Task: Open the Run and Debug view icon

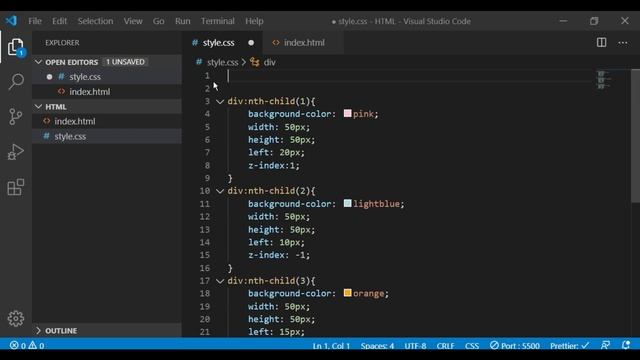Action: click(x=16, y=152)
